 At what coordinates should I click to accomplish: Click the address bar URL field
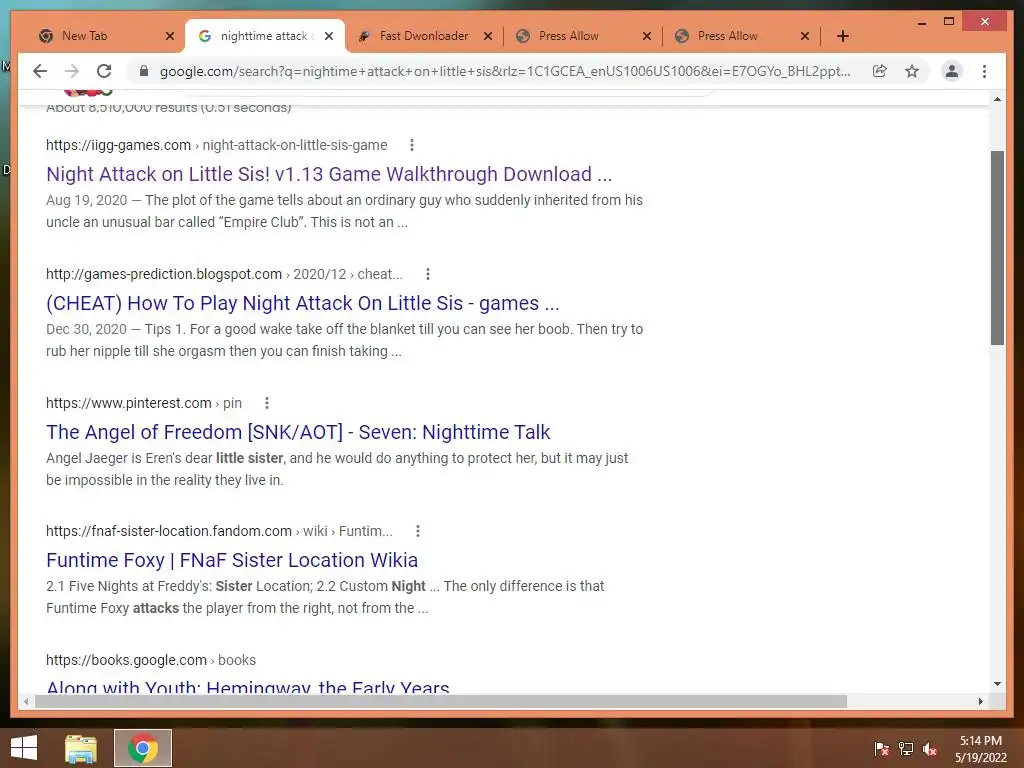point(505,71)
